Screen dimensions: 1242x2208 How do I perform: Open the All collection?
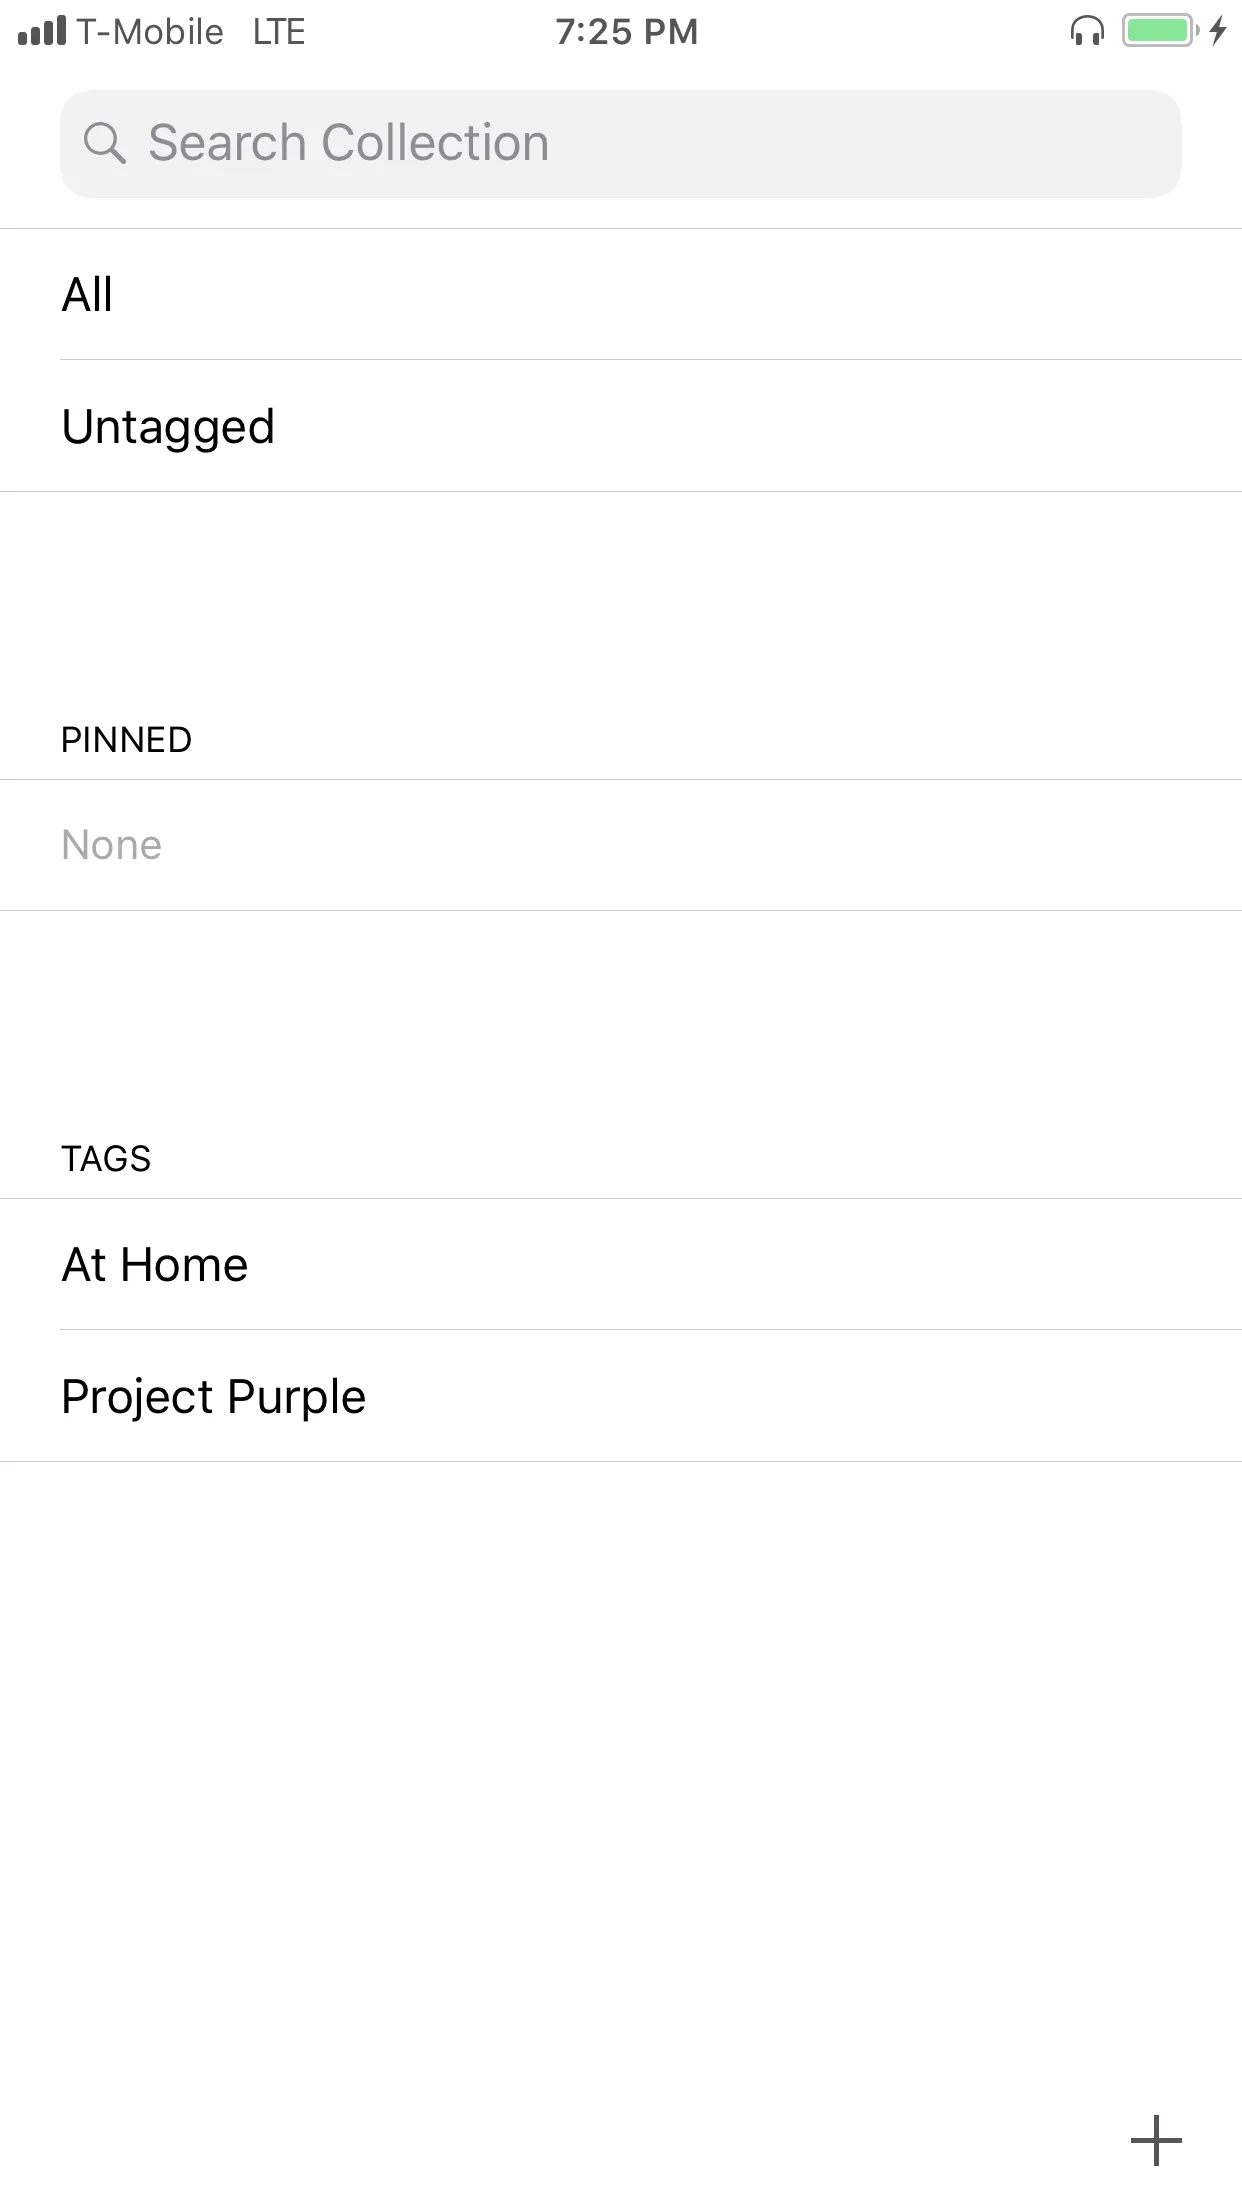[x=620, y=294]
